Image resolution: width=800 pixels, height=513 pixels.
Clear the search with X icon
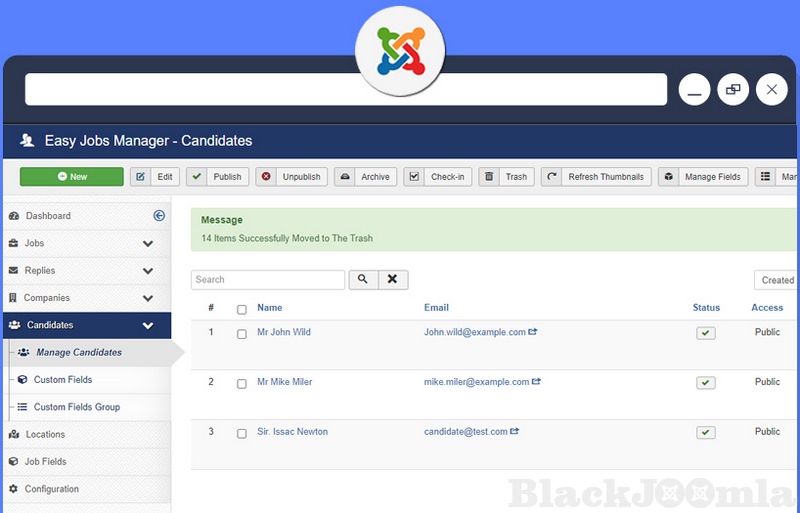click(x=392, y=280)
